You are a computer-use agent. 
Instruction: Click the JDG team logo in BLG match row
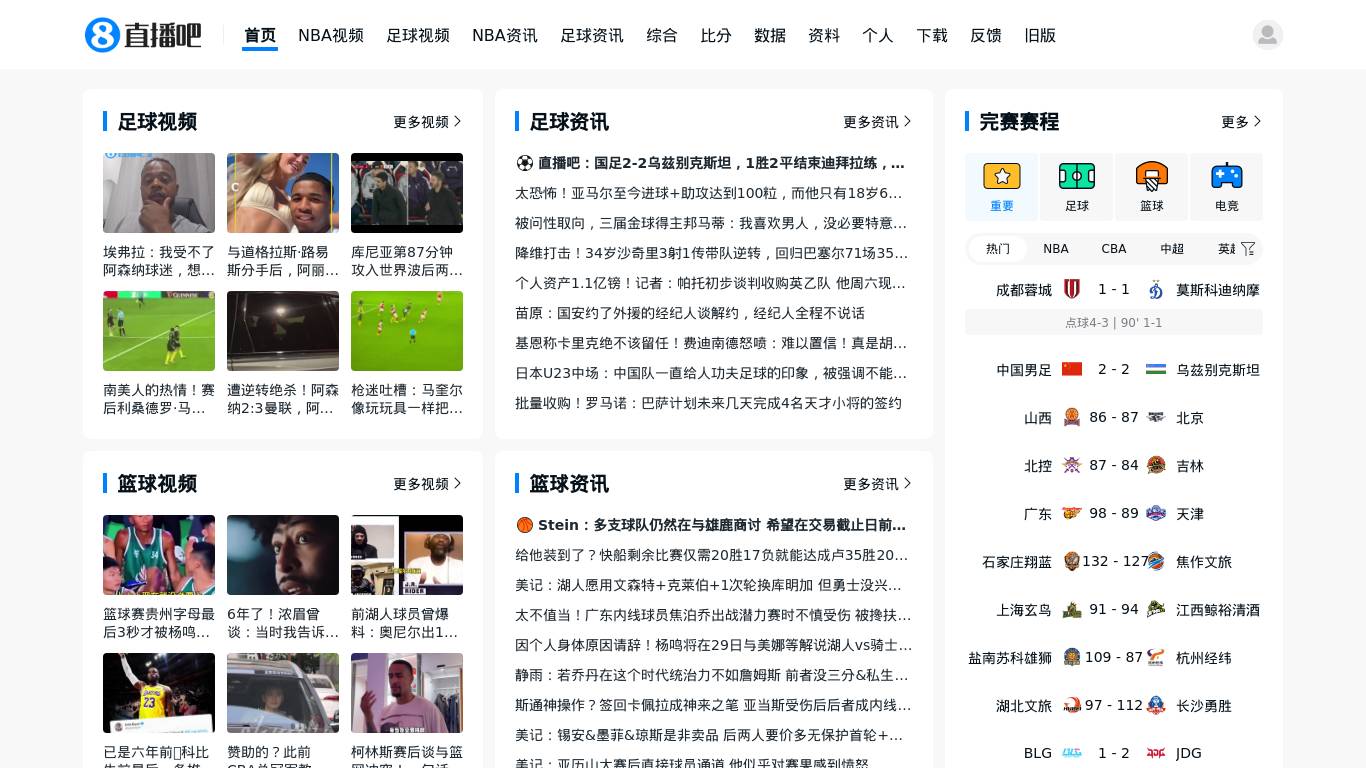pyautogui.click(x=1156, y=753)
